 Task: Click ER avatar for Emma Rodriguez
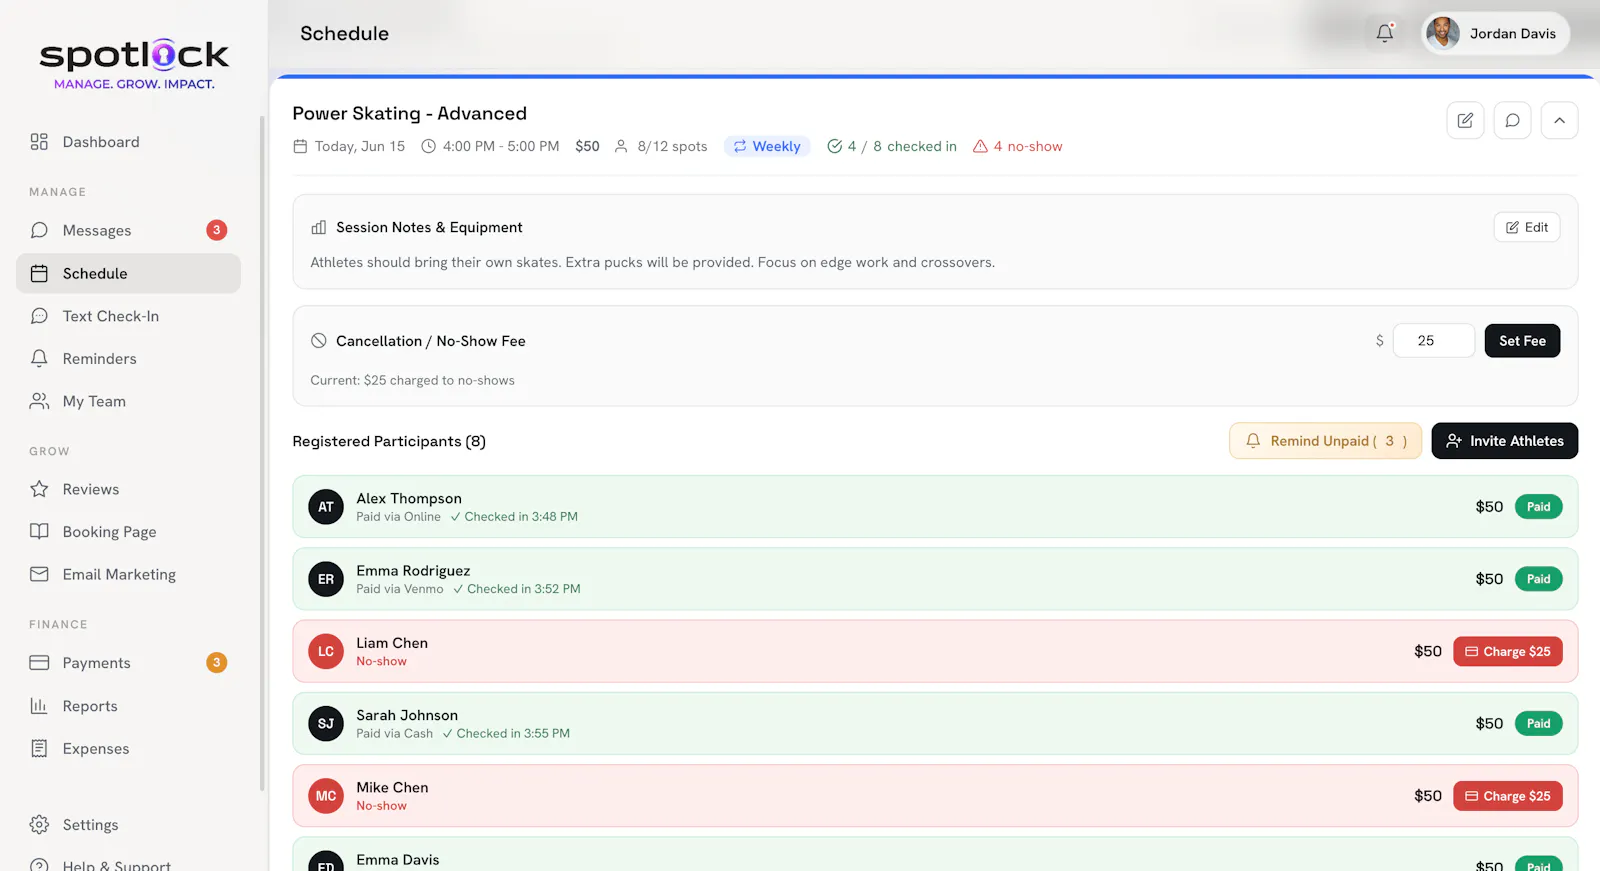coord(326,579)
